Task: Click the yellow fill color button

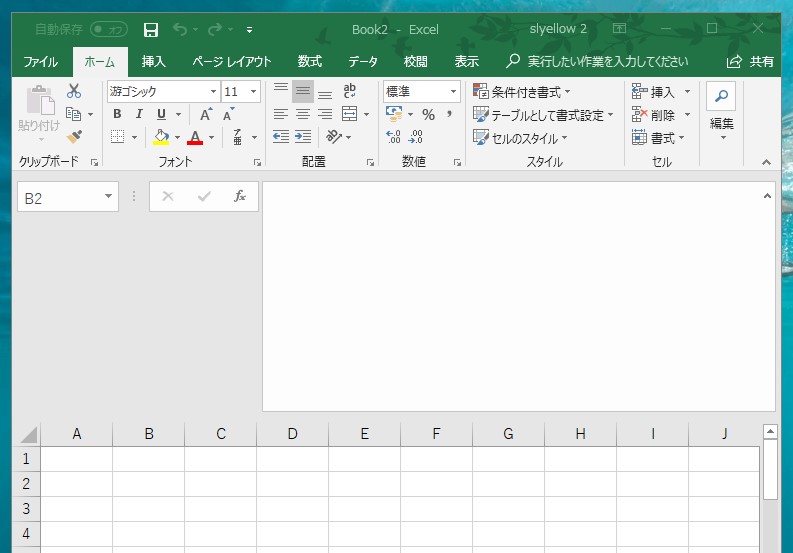Action: point(161,137)
